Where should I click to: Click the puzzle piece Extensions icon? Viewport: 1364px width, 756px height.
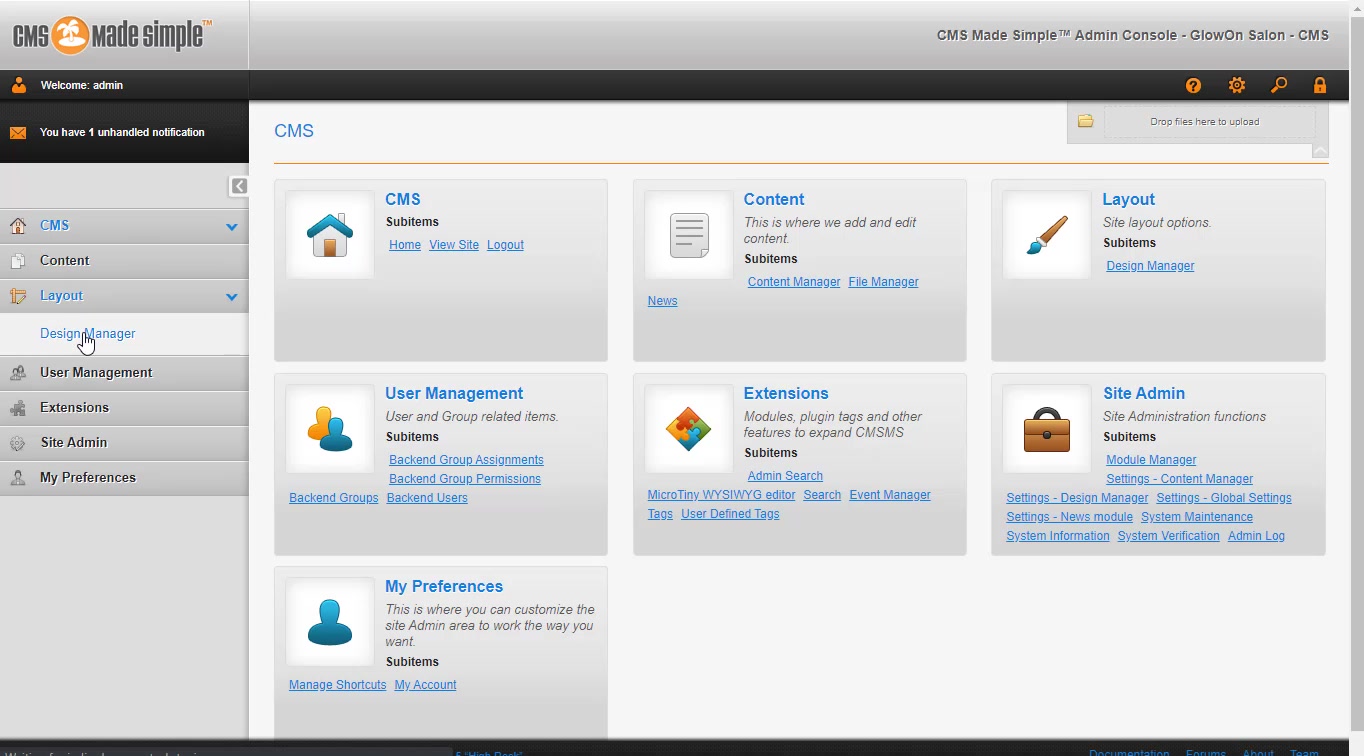point(688,430)
